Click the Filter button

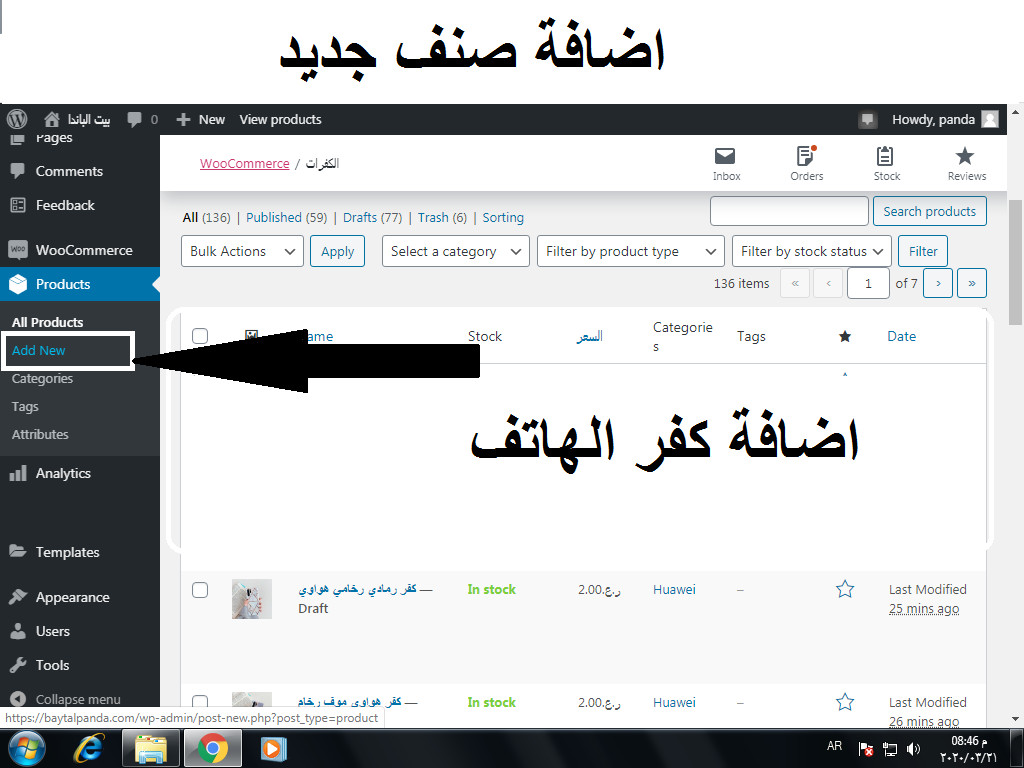(x=923, y=251)
